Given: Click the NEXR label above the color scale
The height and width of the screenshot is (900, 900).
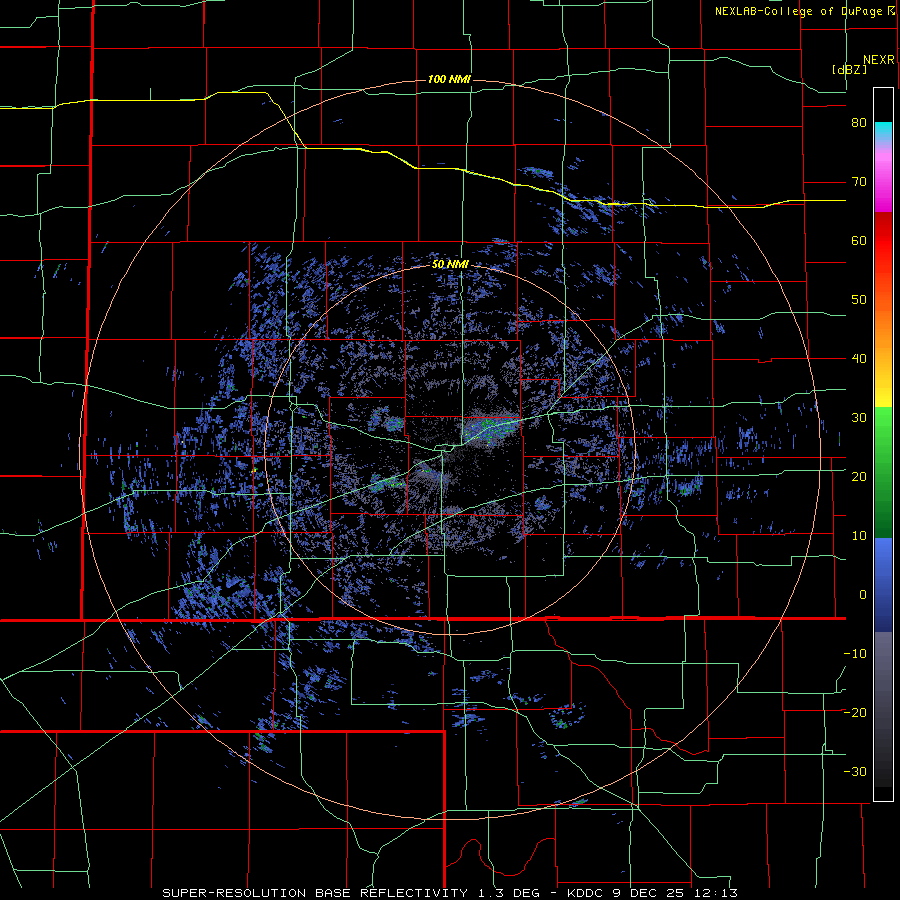Looking at the screenshot, I should pos(878,60).
